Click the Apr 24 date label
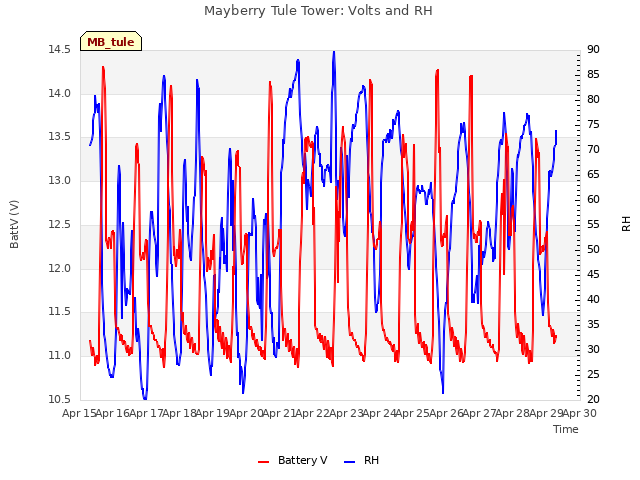Screen dimensions: 640x480 pyautogui.click(x=380, y=413)
